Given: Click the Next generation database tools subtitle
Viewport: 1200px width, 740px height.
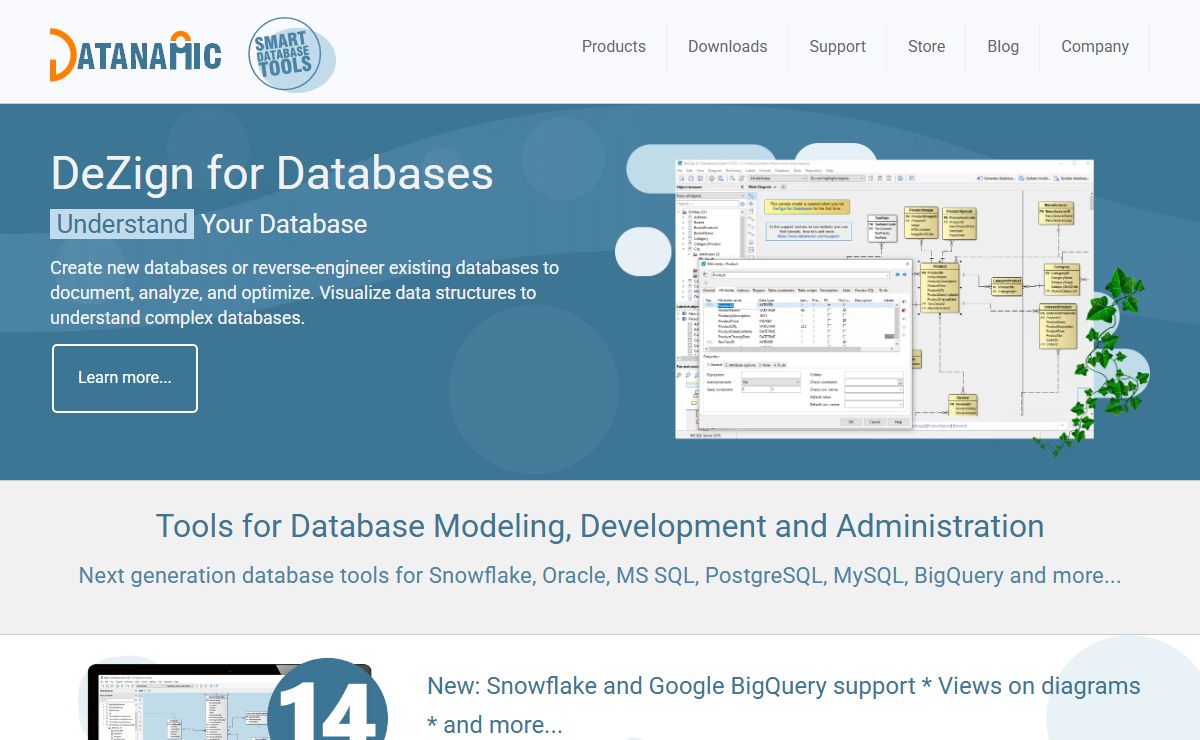Looking at the screenshot, I should (x=600, y=576).
